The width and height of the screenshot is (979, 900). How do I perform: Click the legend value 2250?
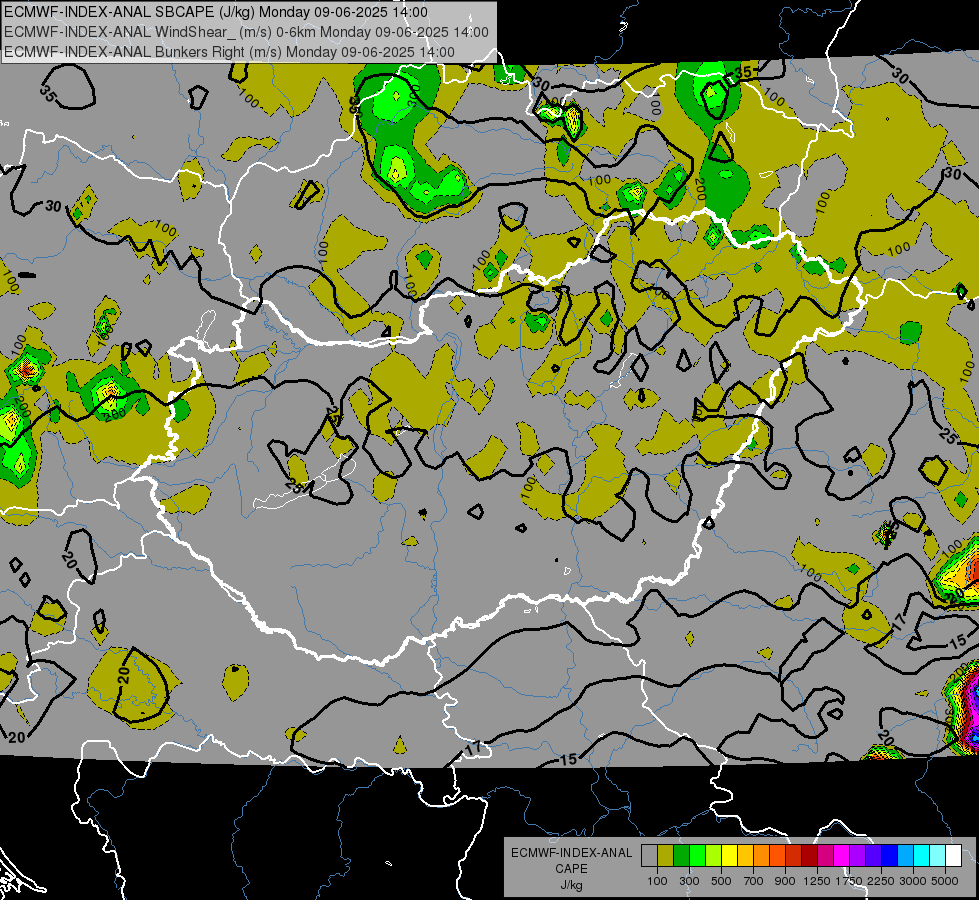click(881, 881)
